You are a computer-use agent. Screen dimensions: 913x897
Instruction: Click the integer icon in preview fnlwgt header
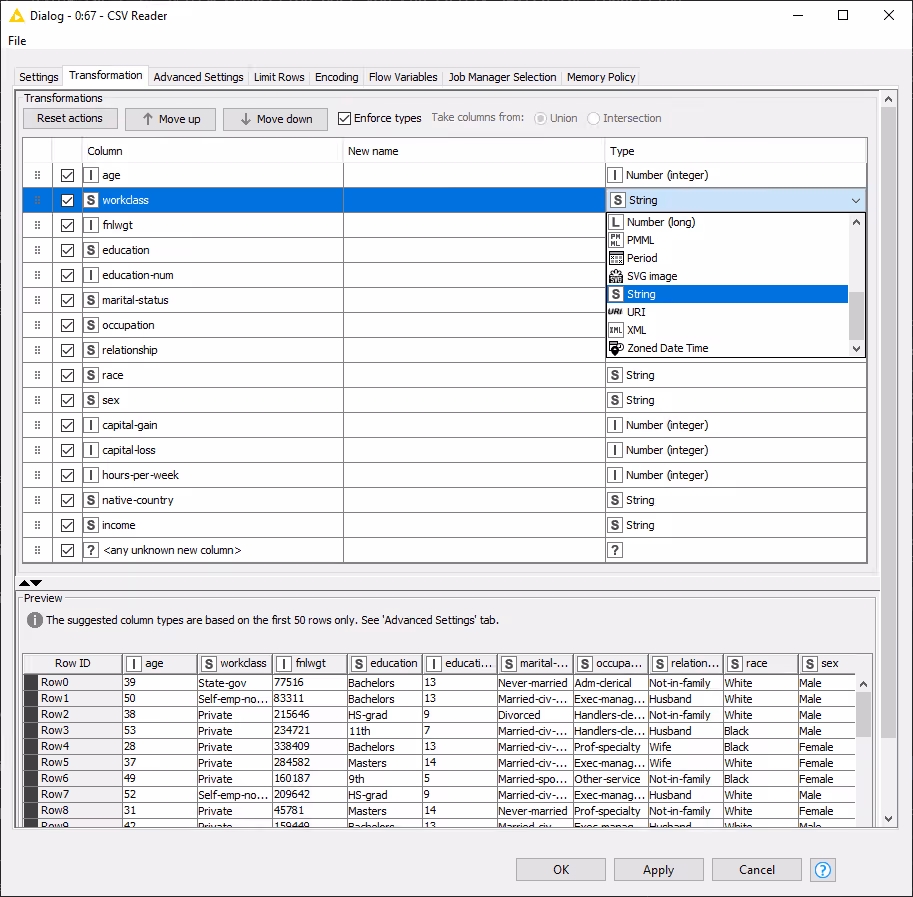284,664
